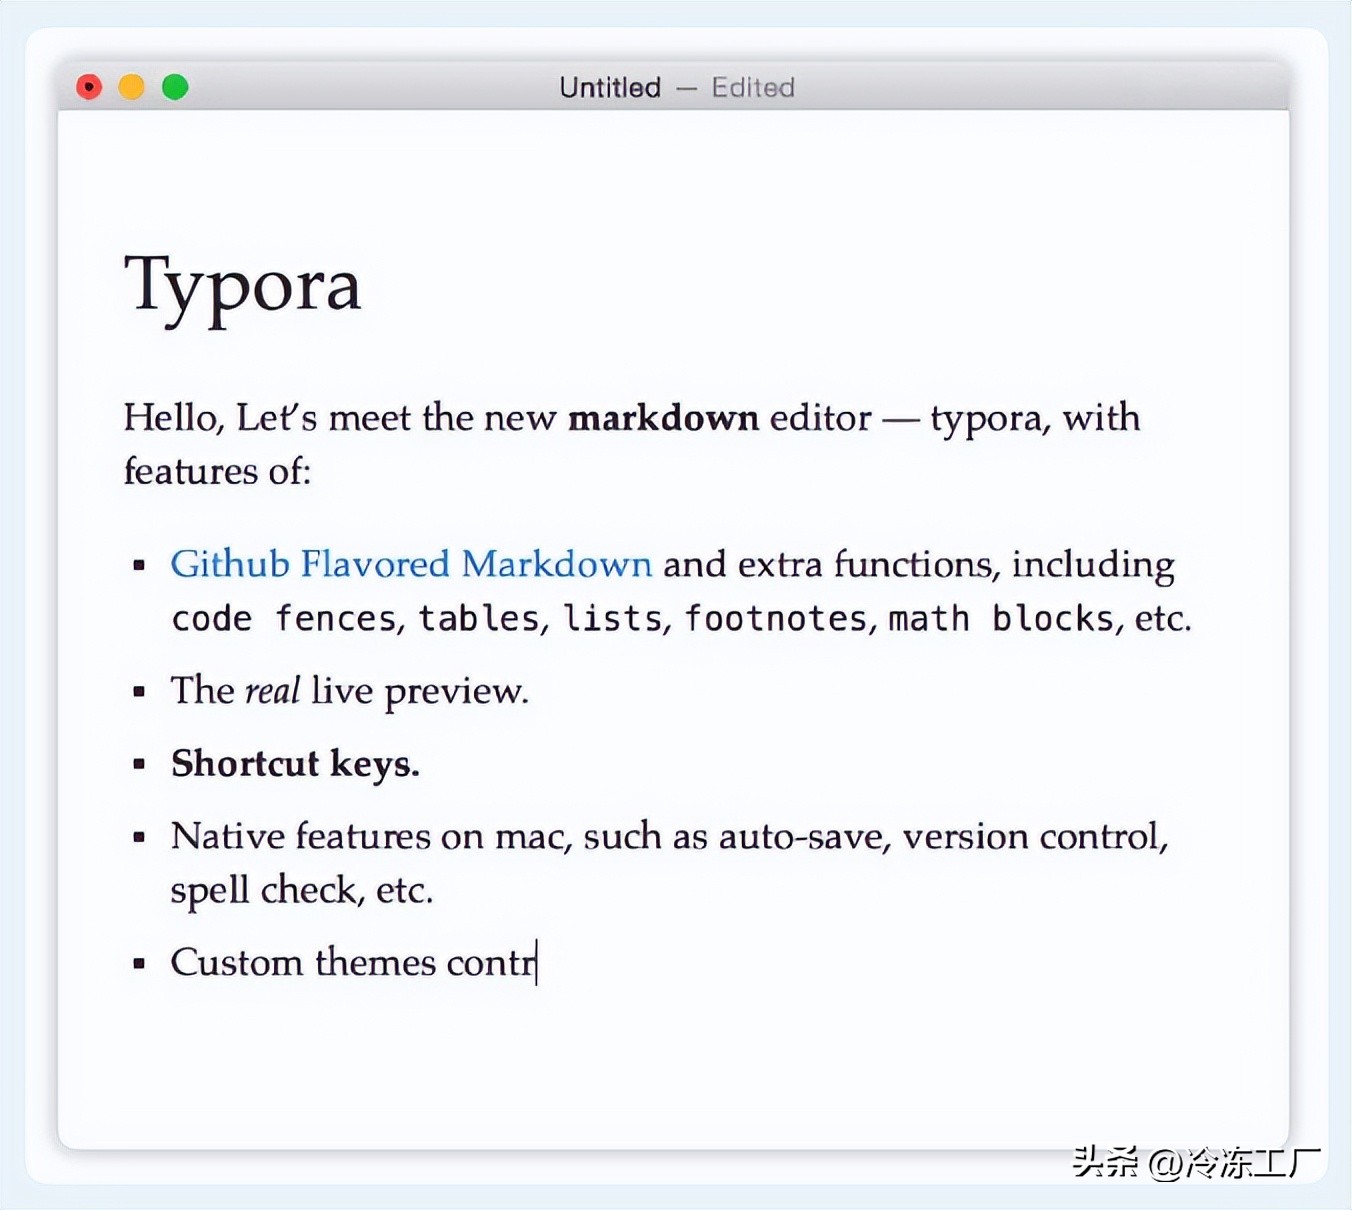Click the 'spell check, etc.' line
The image size is (1352, 1210).
[301, 890]
